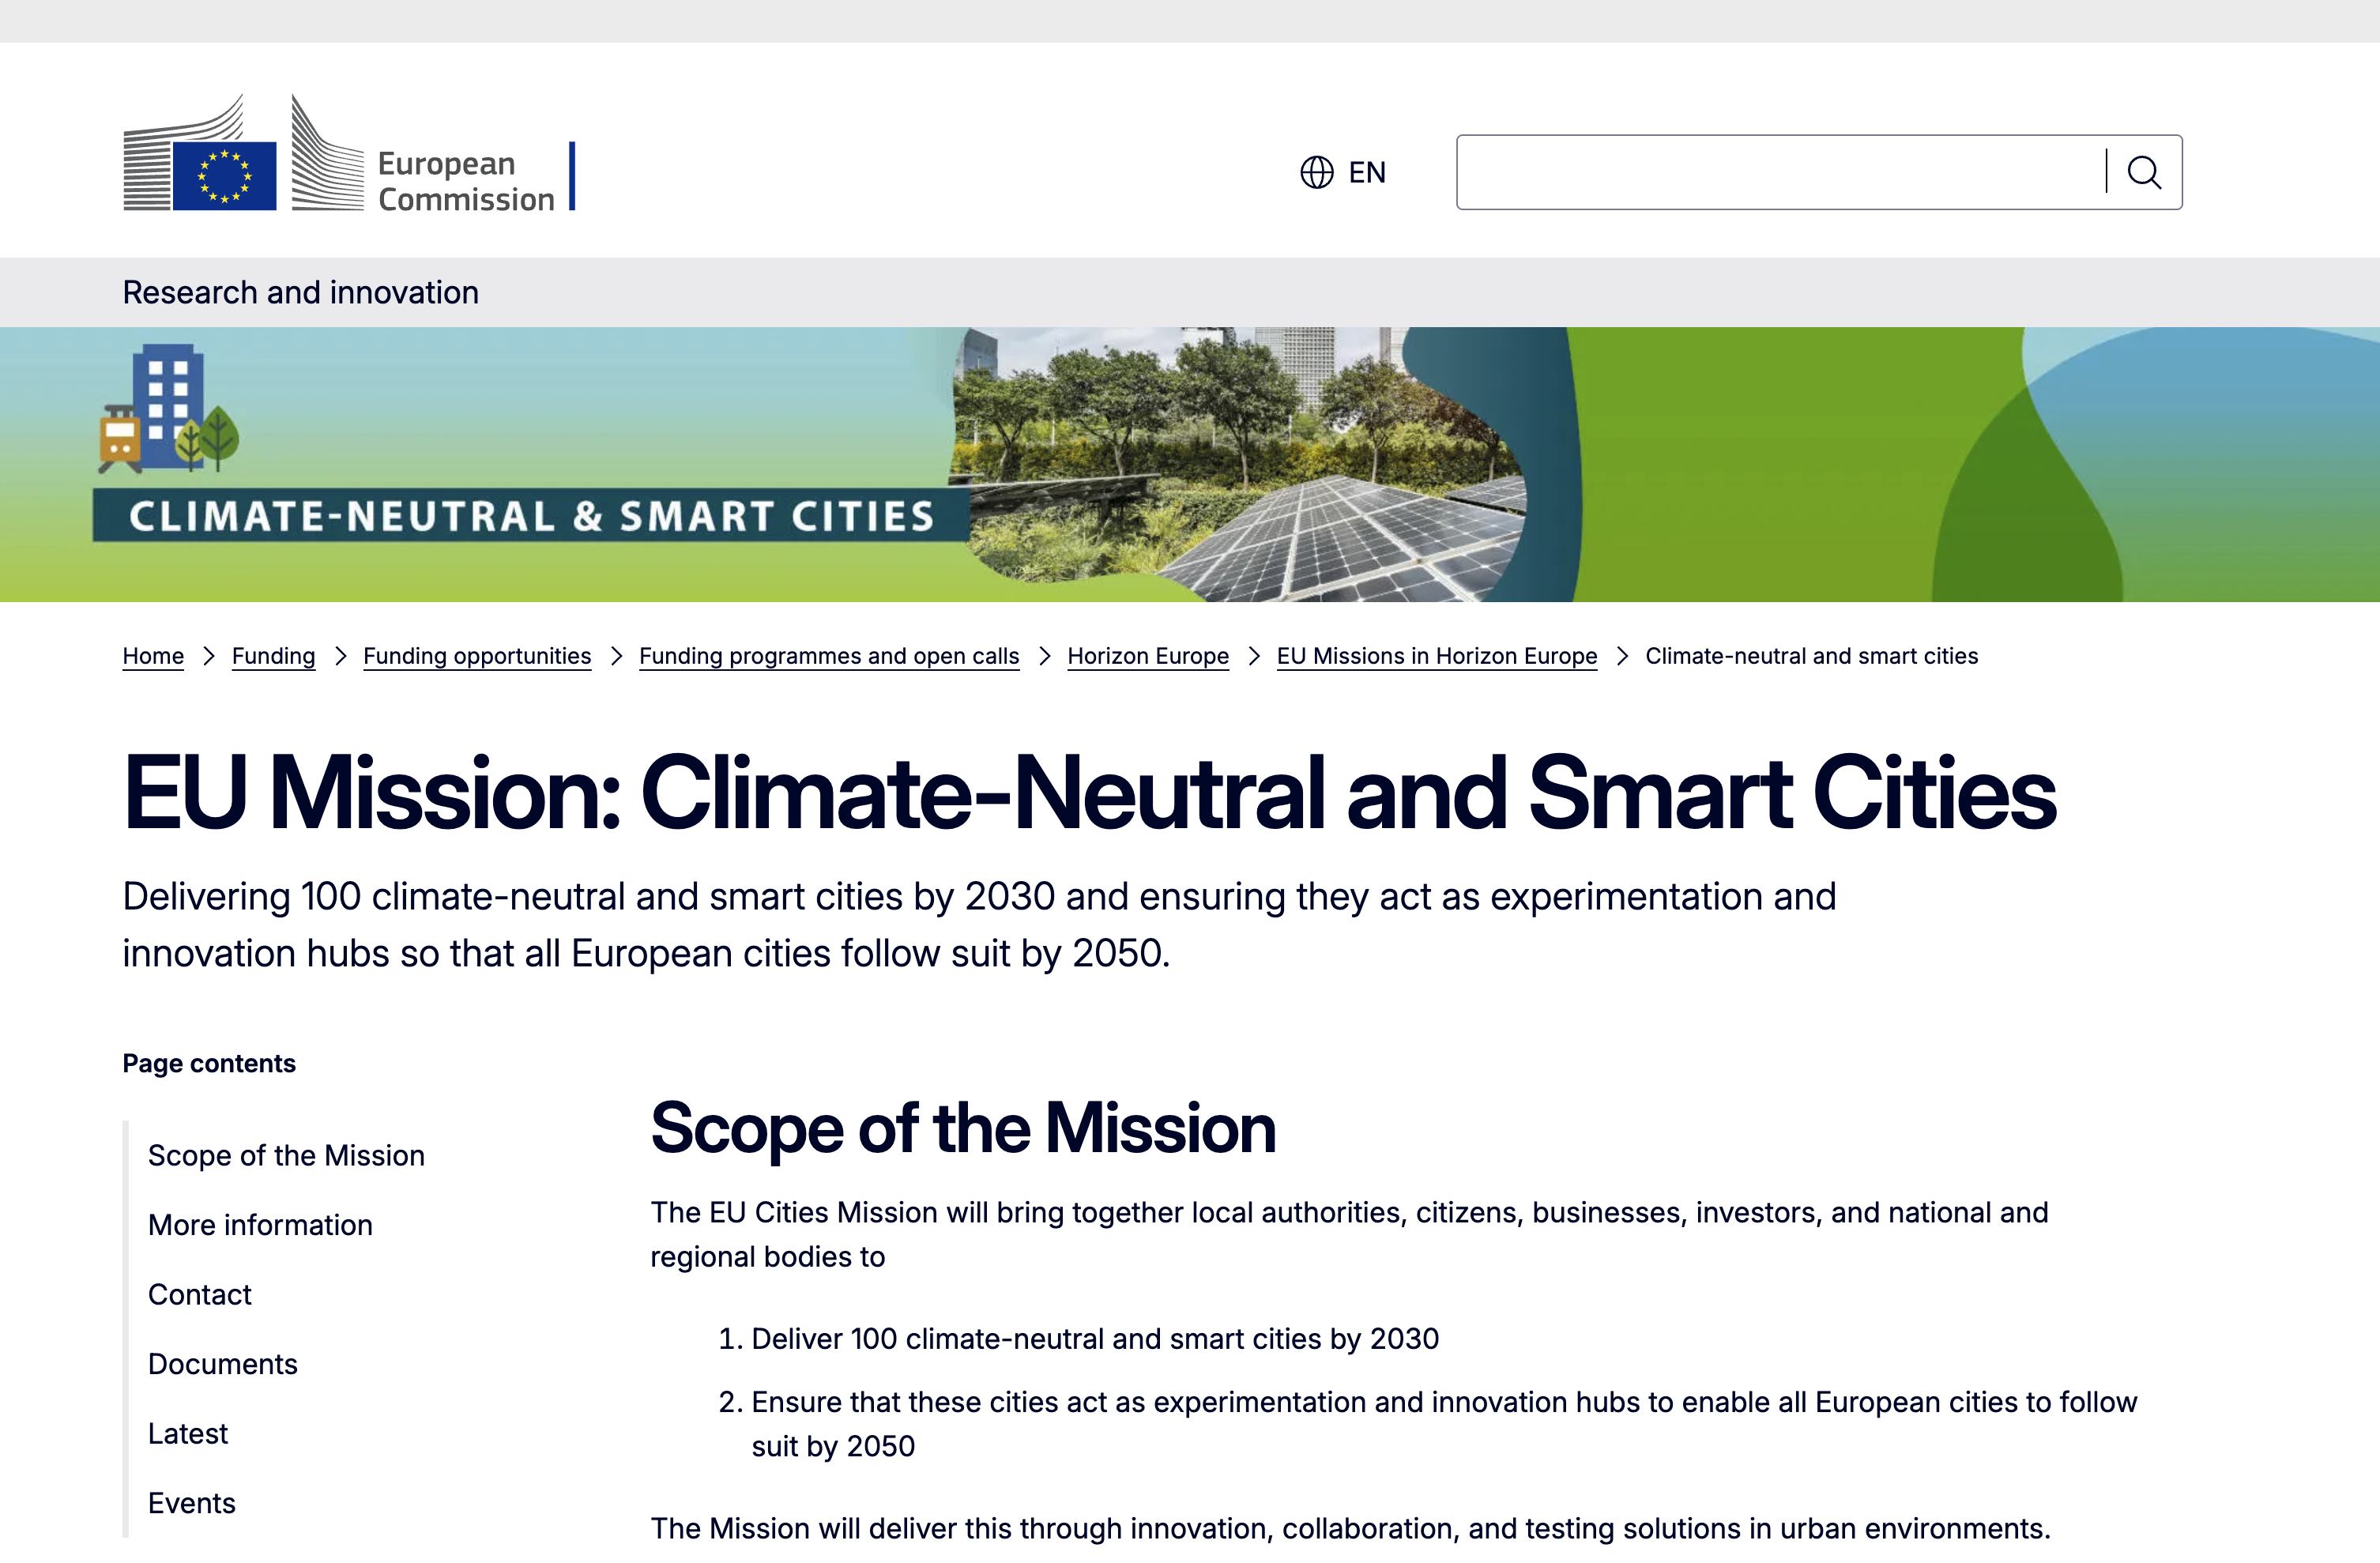This screenshot has height=1563, width=2380.
Task: Jump to the Documents section
Action: (x=222, y=1364)
